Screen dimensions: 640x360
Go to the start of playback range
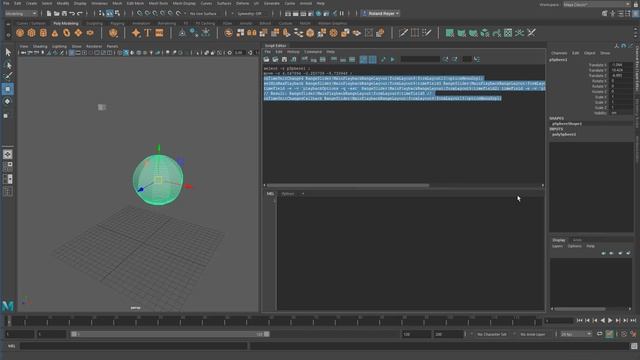pos(580,321)
